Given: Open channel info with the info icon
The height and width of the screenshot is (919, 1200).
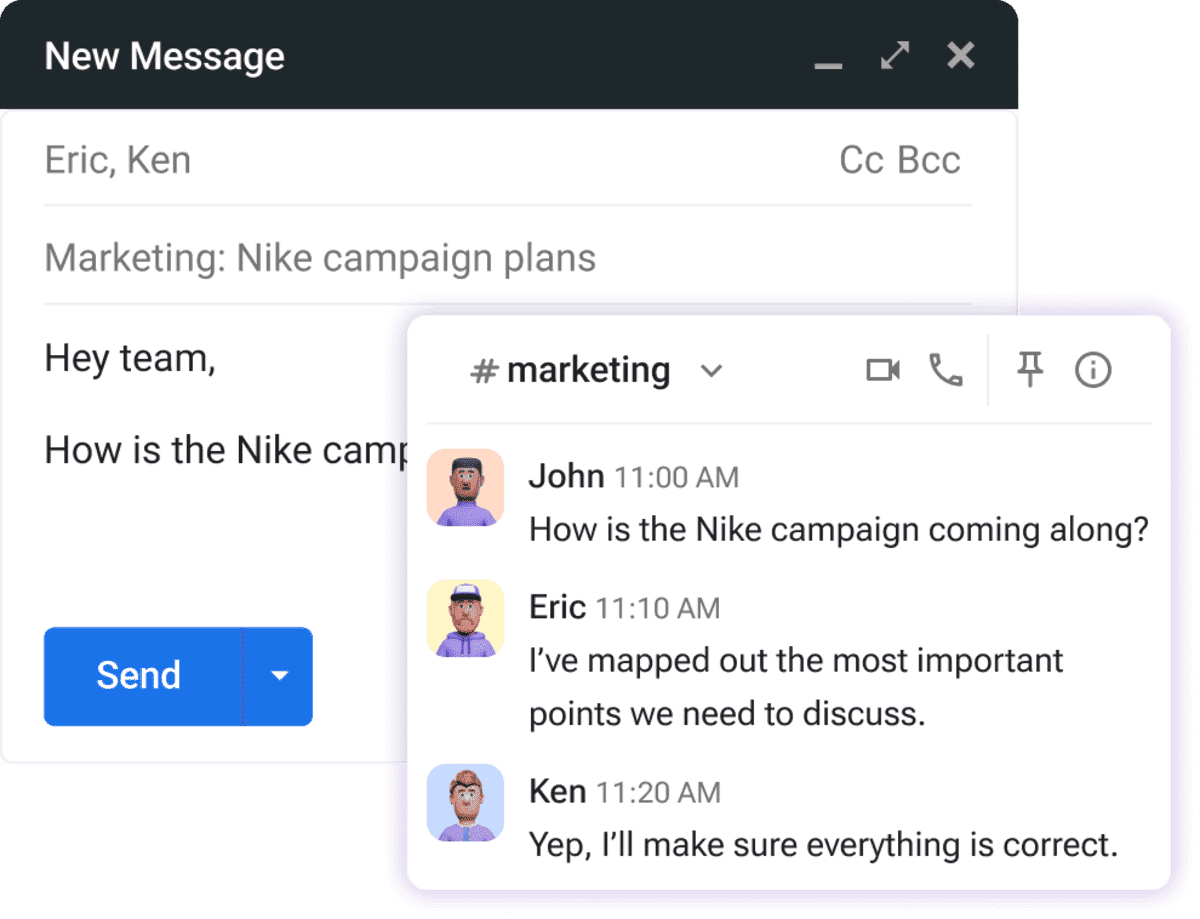Looking at the screenshot, I should (x=1092, y=369).
